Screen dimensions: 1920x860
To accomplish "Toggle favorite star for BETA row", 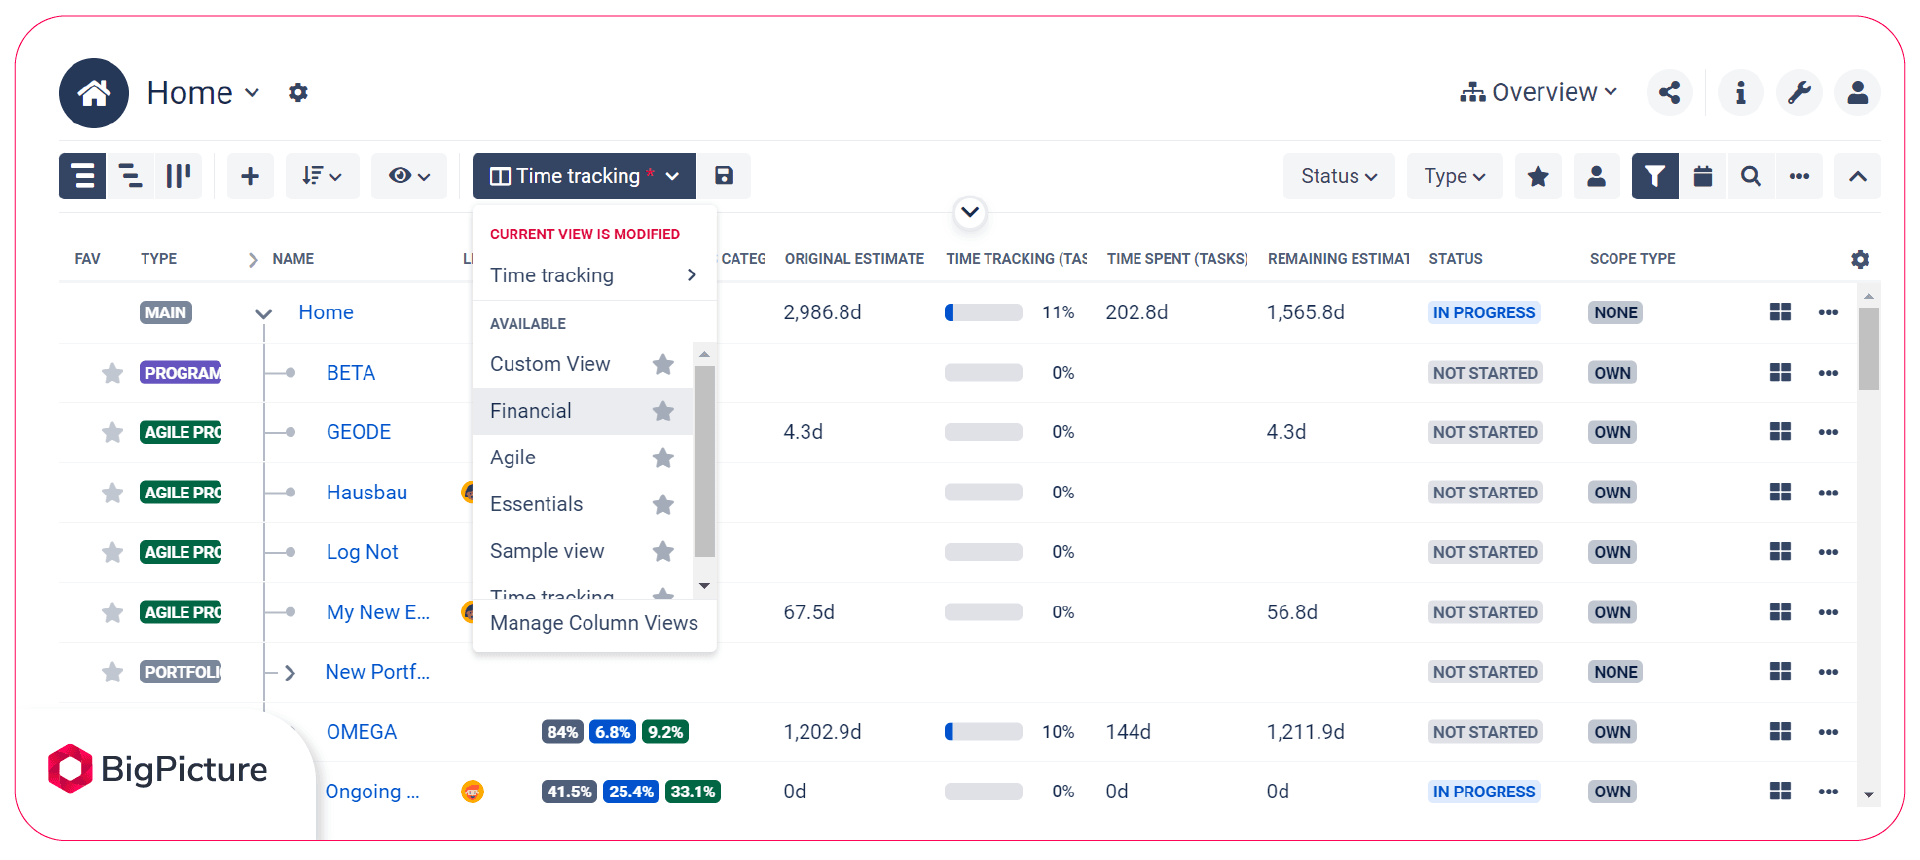I will 112,373.
